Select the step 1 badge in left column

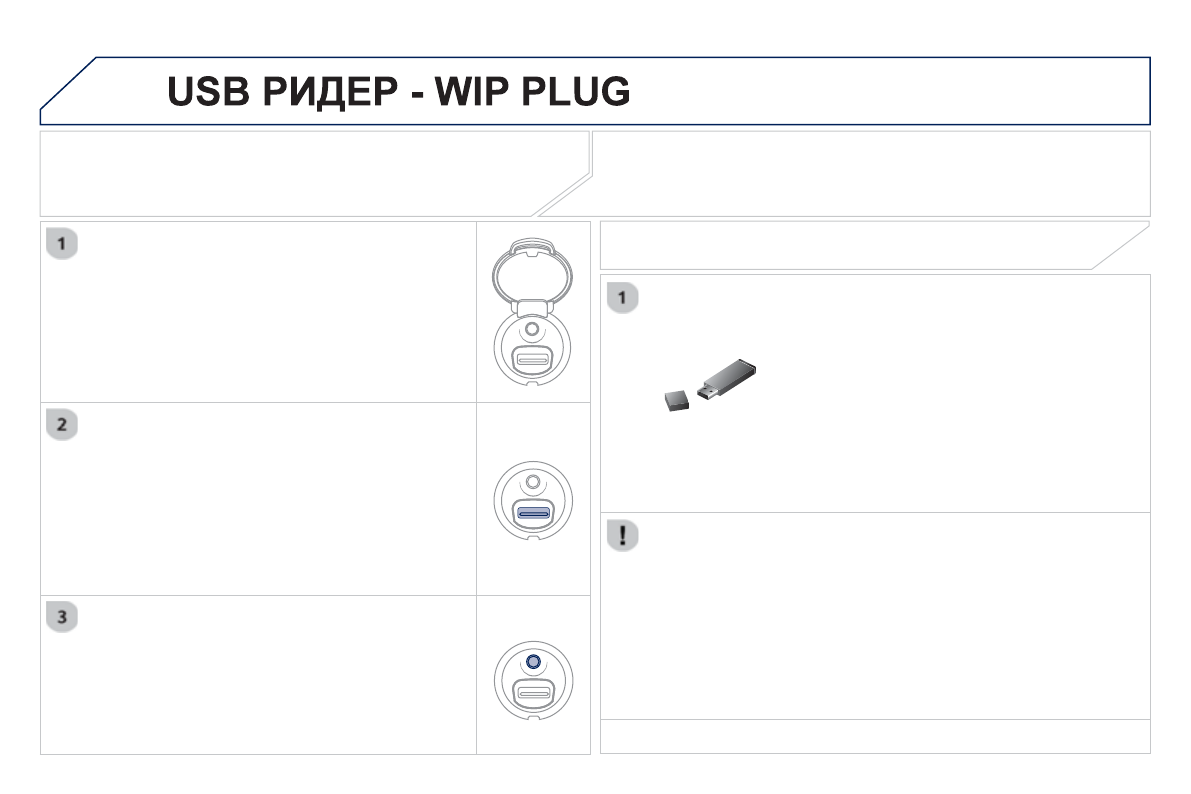(63, 243)
